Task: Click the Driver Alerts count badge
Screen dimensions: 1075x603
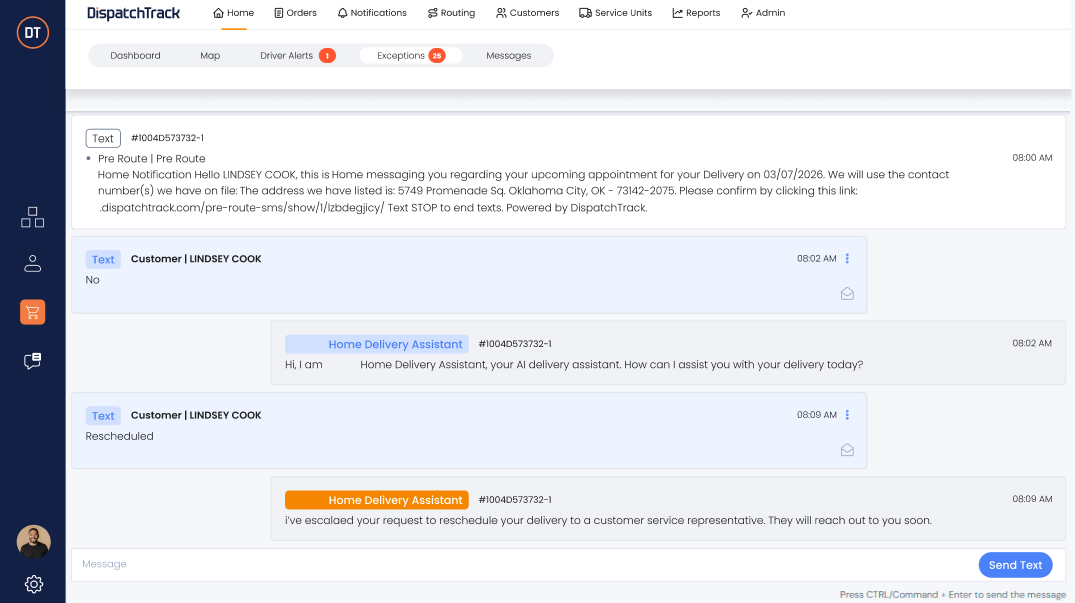Action: pyautogui.click(x=327, y=56)
